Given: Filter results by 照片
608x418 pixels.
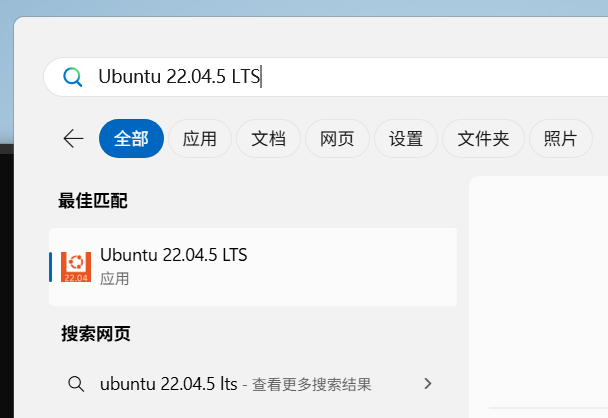Looking at the screenshot, I should tap(560, 139).
